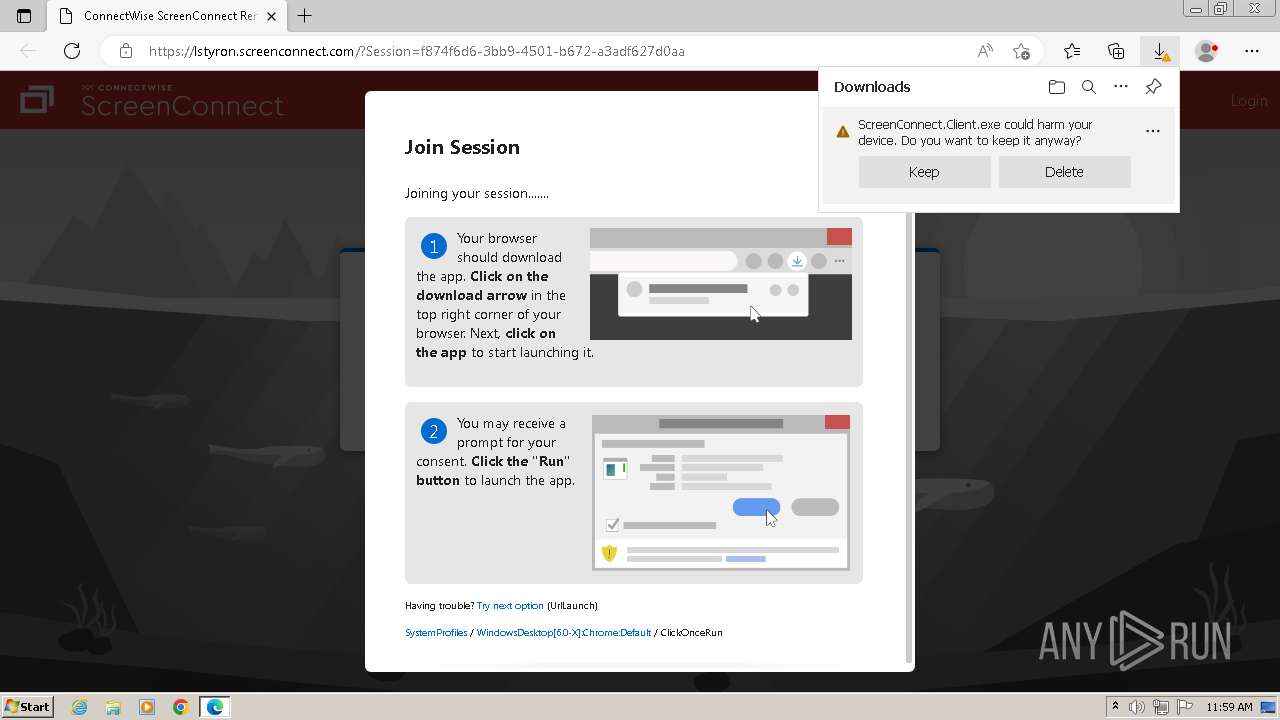Image resolution: width=1280 pixels, height=720 pixels.
Task: Select Microsoft Edge in the taskbar
Action: [x=215, y=707]
